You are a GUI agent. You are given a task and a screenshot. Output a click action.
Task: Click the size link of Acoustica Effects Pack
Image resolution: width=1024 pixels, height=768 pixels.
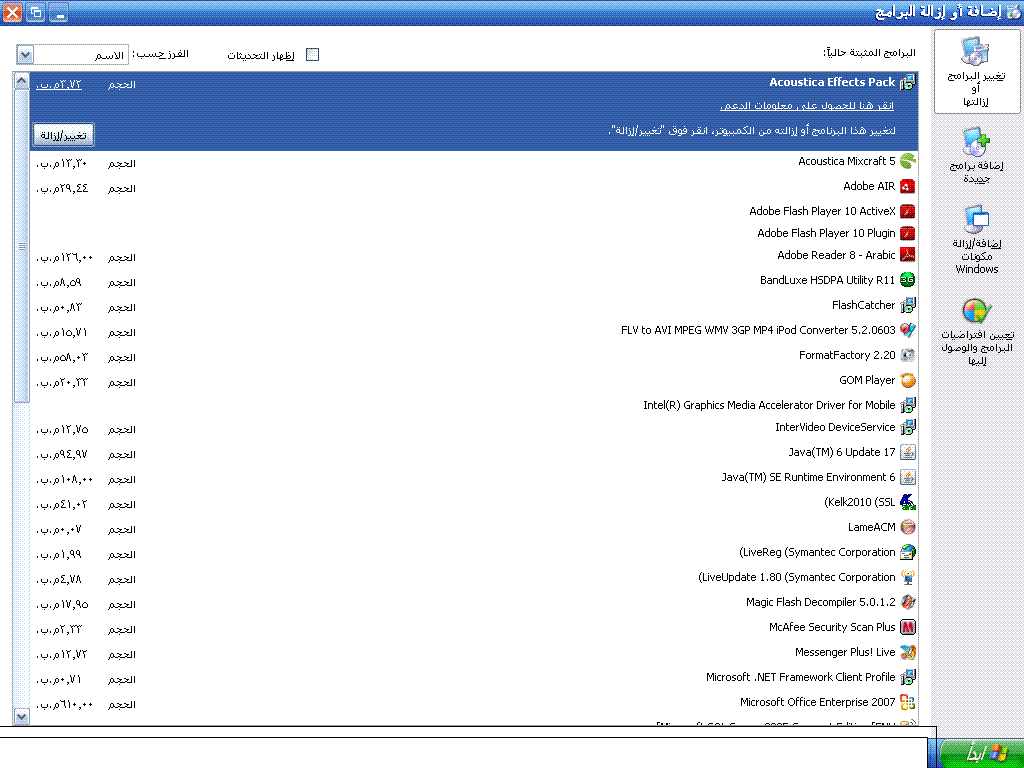59,85
